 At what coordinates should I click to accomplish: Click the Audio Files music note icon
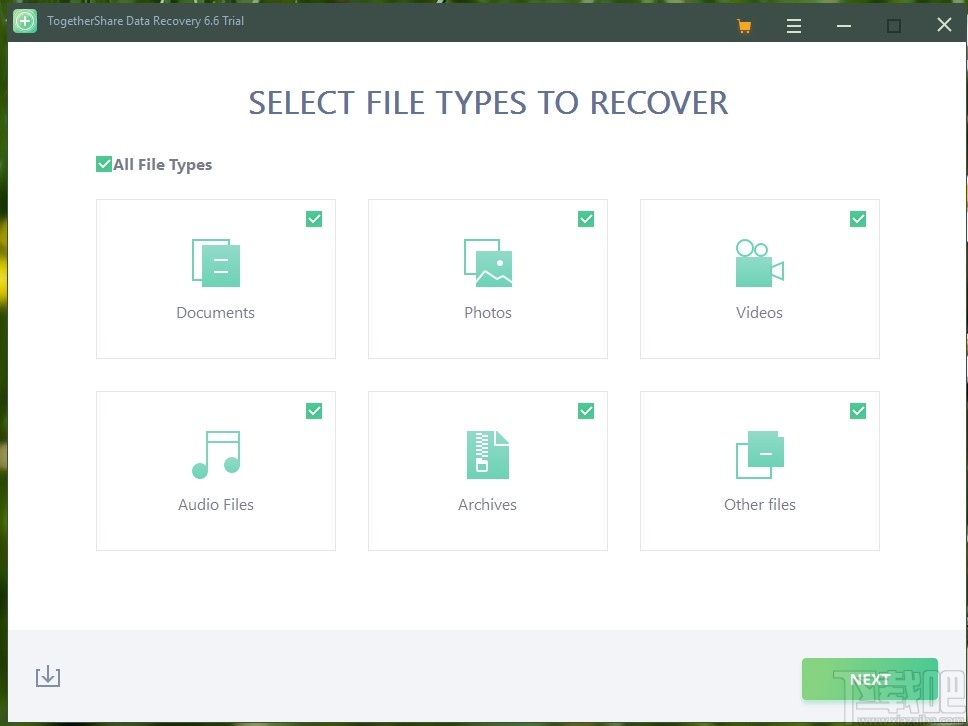(x=215, y=454)
